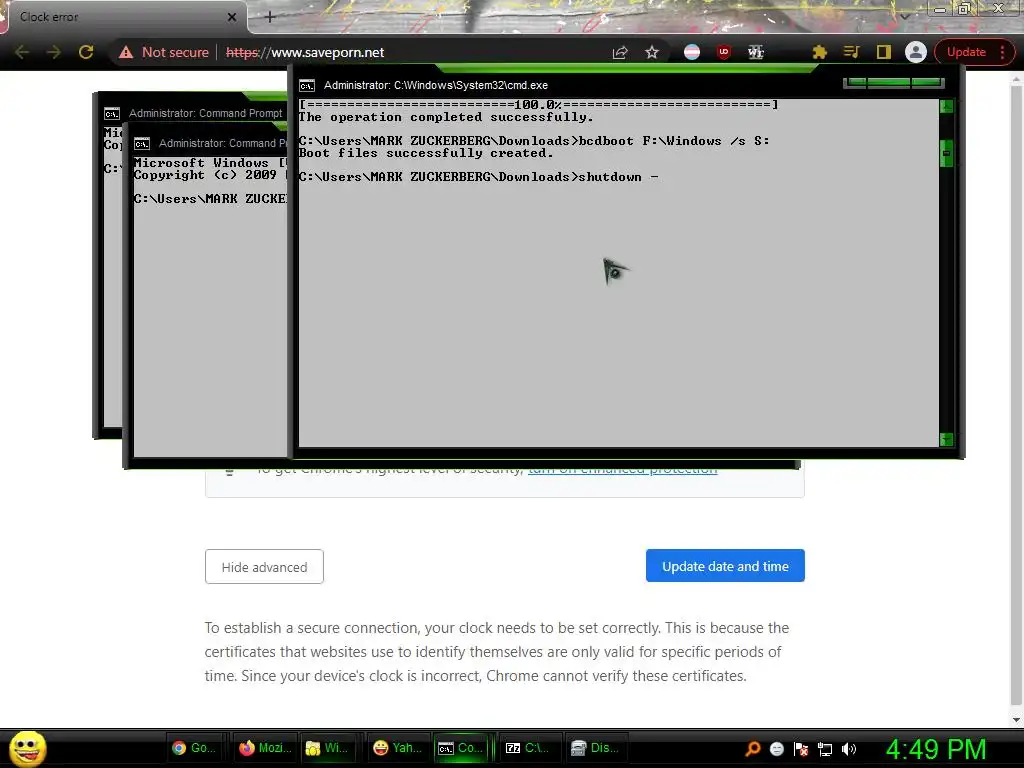Share this page via the share icon

click(620, 52)
